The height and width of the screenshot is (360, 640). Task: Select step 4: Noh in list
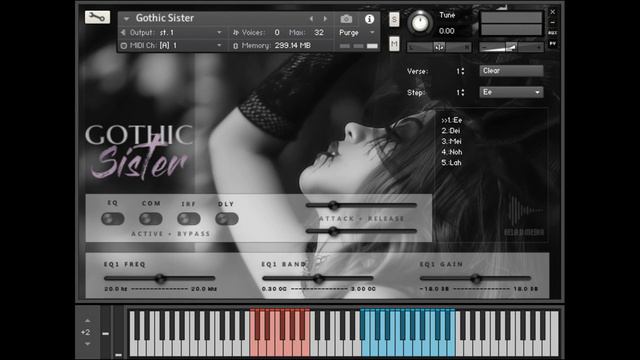[451, 152]
